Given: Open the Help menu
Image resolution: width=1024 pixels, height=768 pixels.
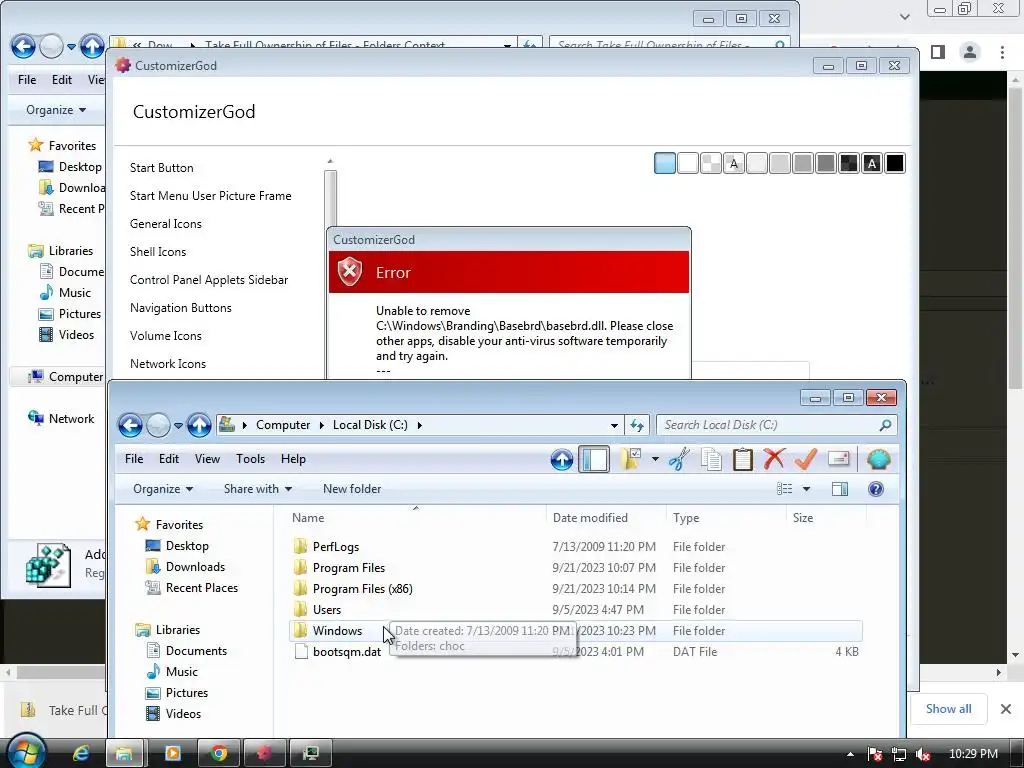Looking at the screenshot, I should [x=293, y=459].
